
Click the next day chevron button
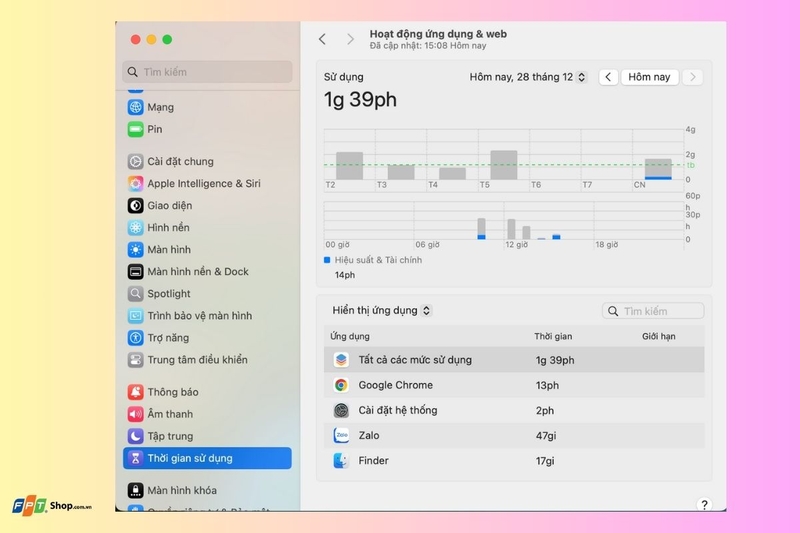[692, 77]
